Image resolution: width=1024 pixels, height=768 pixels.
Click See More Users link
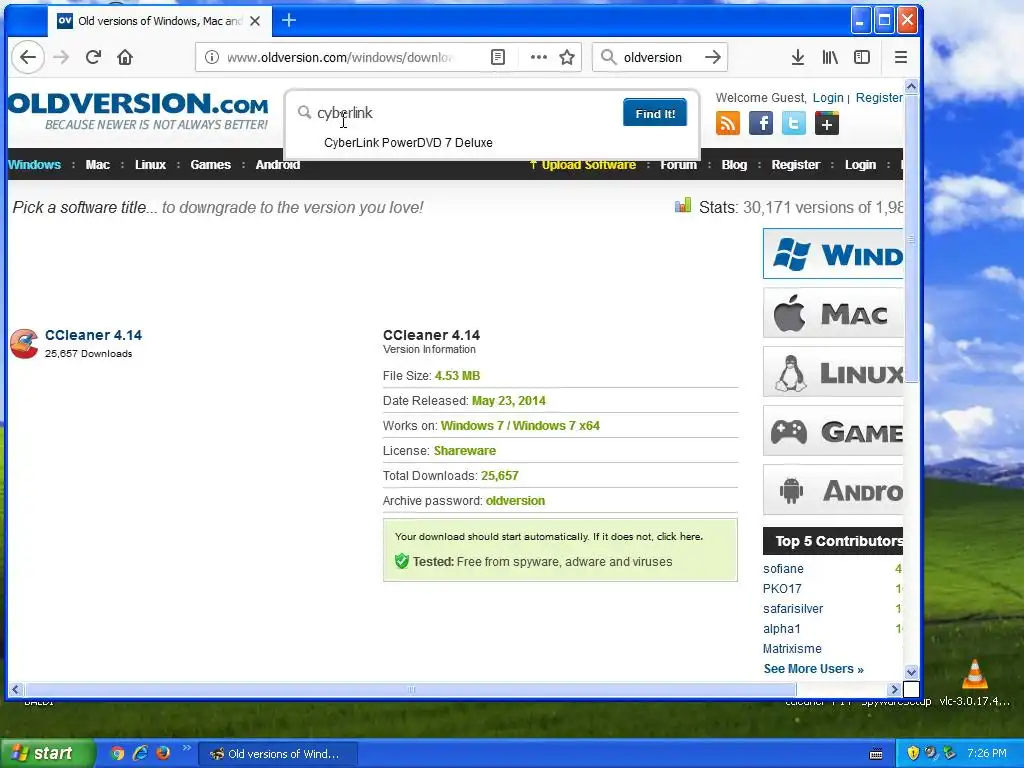click(814, 669)
